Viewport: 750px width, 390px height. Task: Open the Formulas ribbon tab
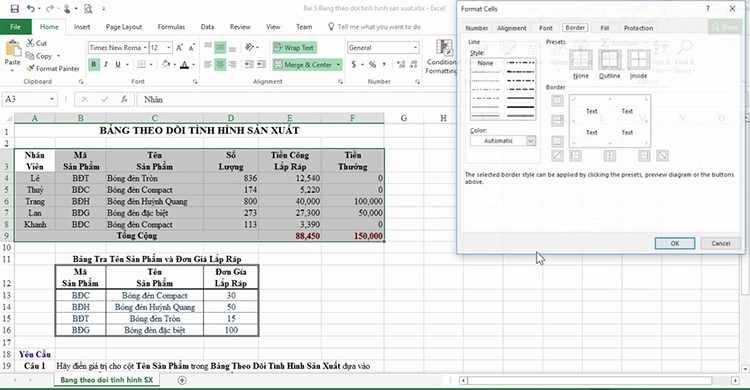[171, 27]
